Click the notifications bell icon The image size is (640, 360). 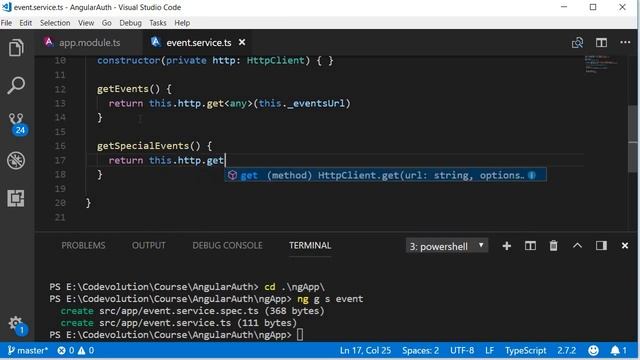click(x=618, y=351)
